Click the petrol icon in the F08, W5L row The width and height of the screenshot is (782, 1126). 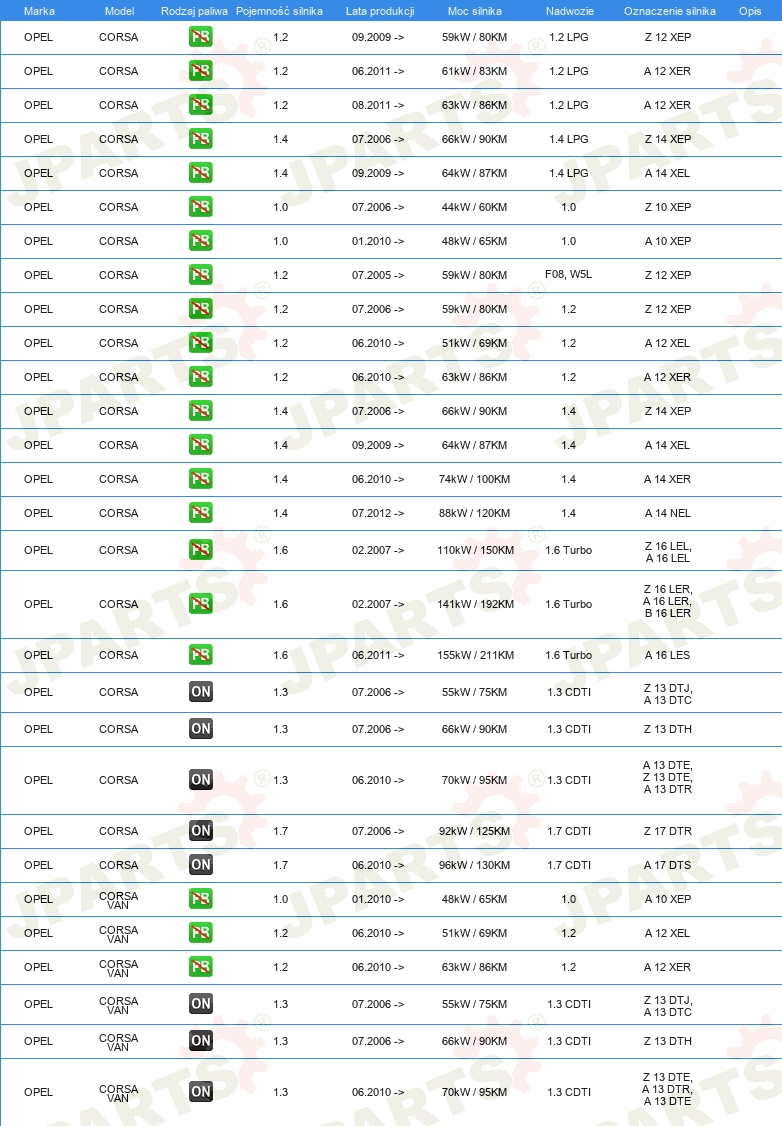[200, 275]
